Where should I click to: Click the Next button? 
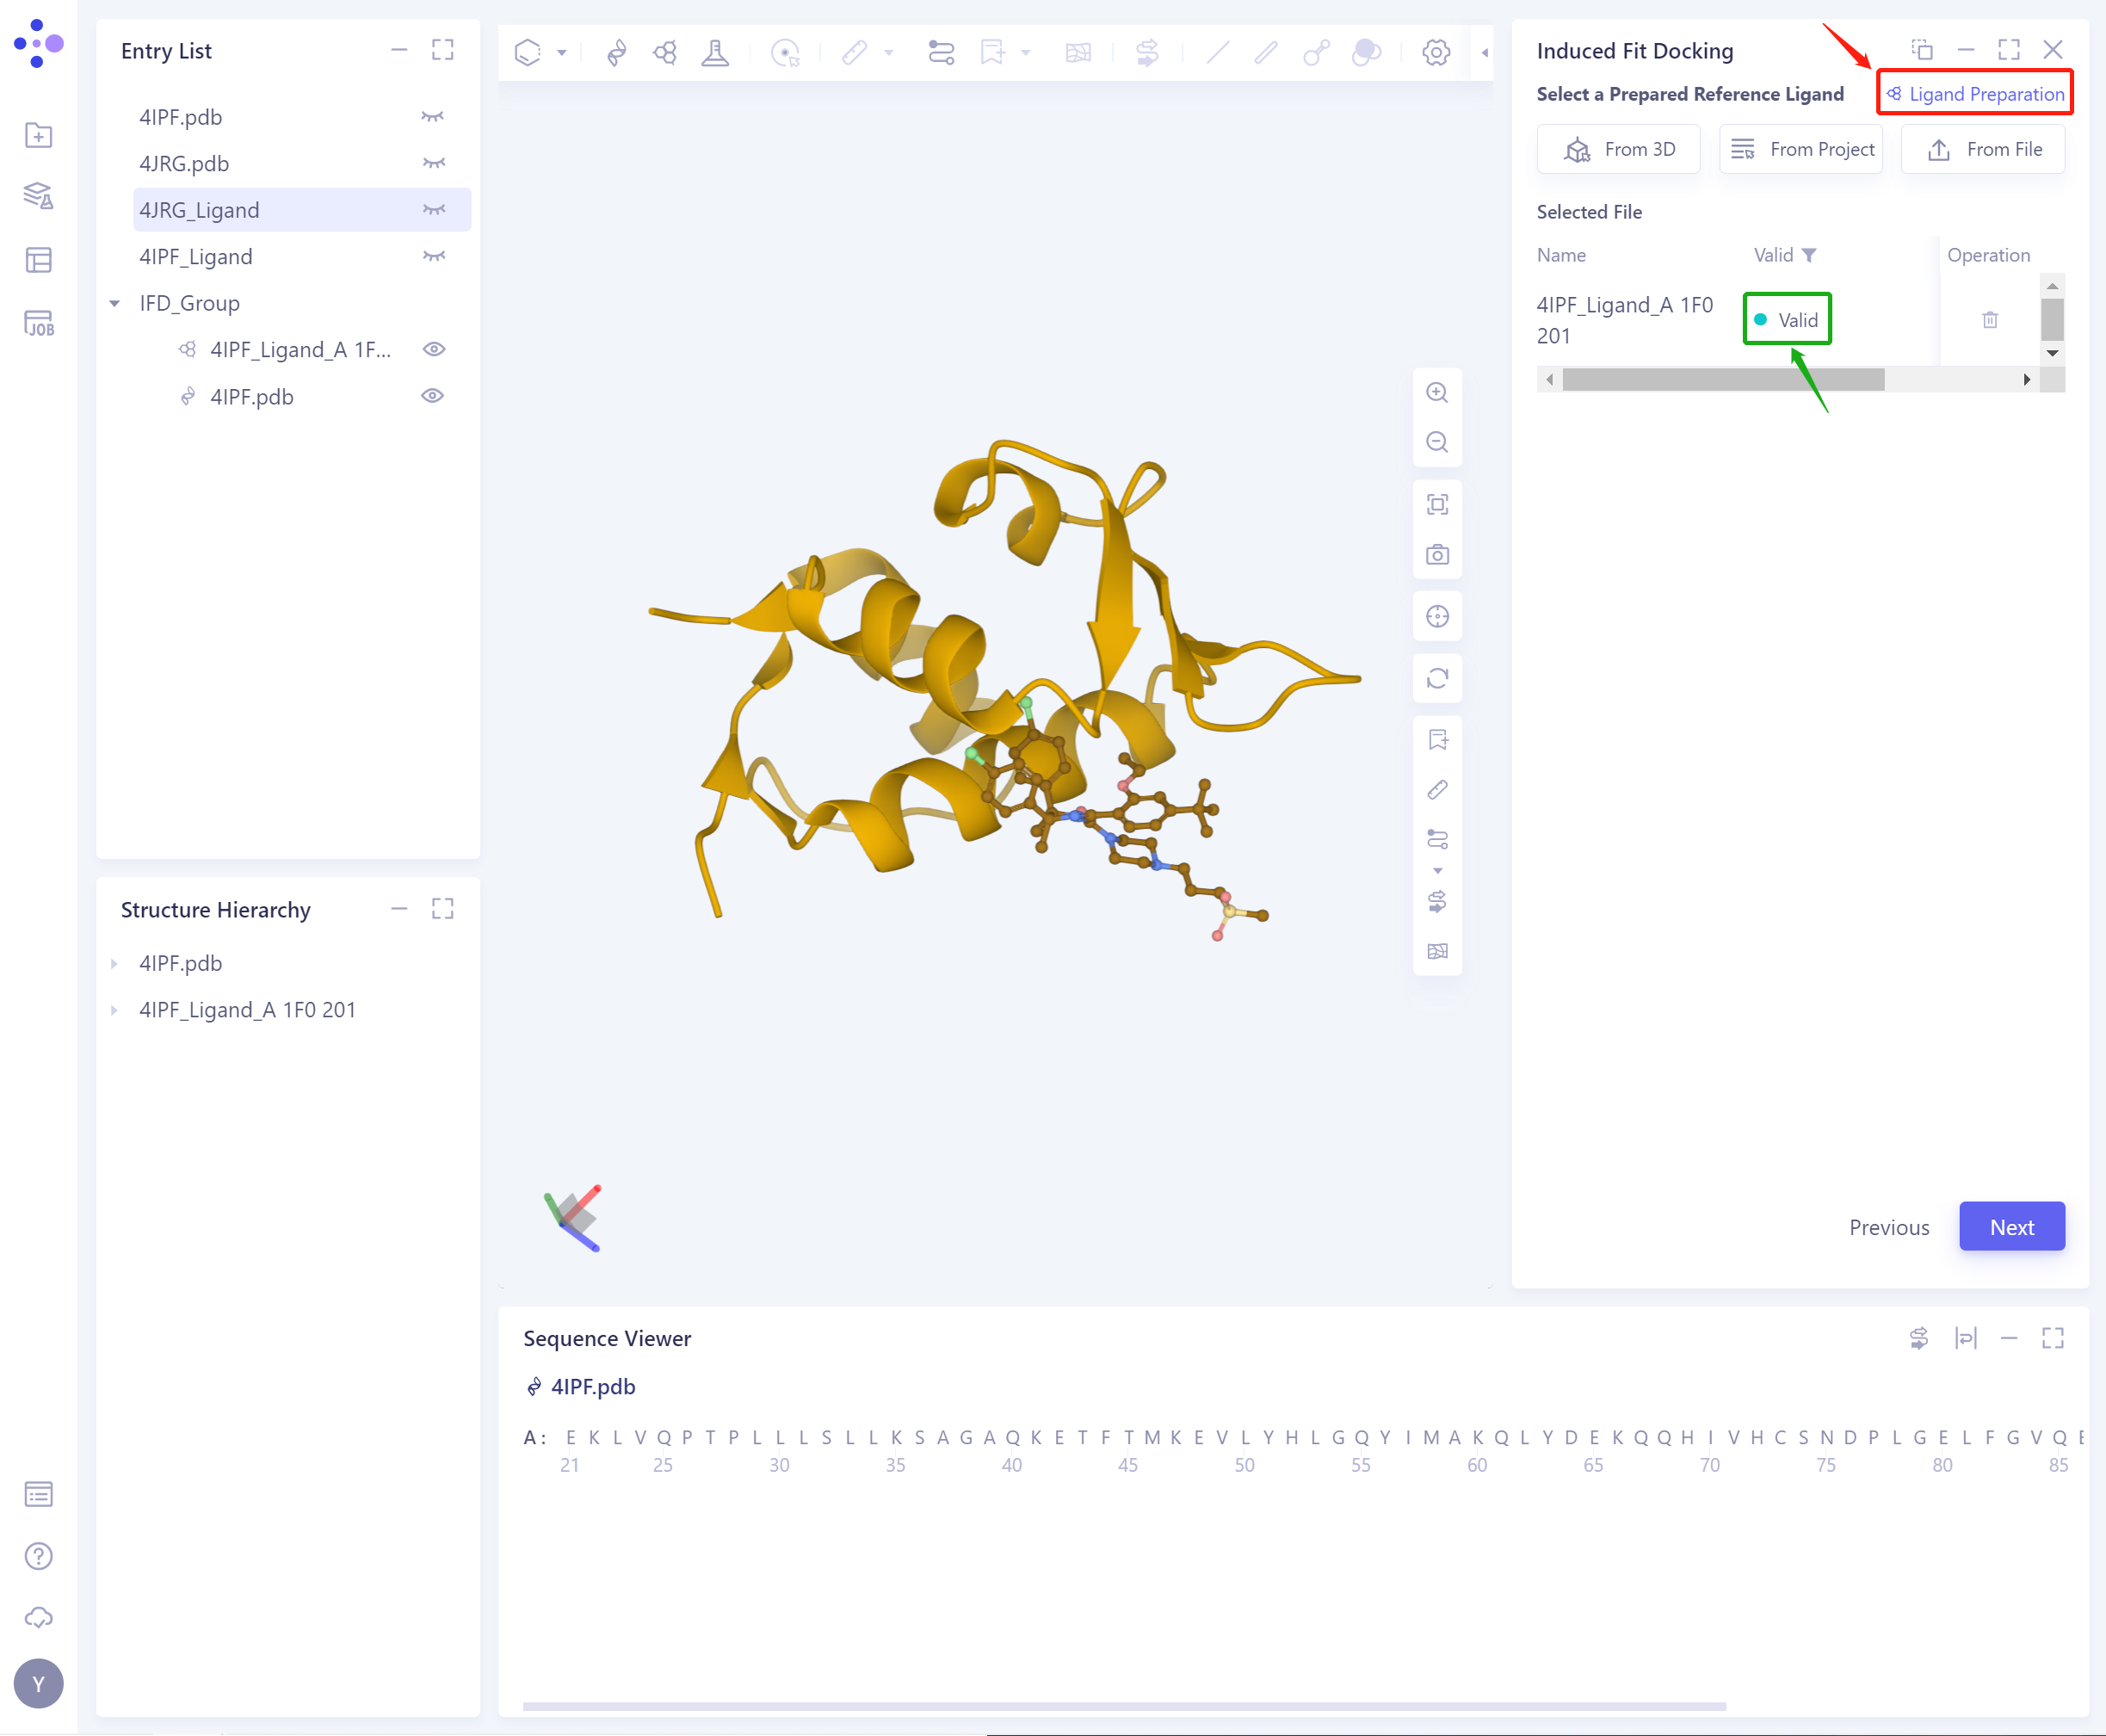pos(2011,1227)
